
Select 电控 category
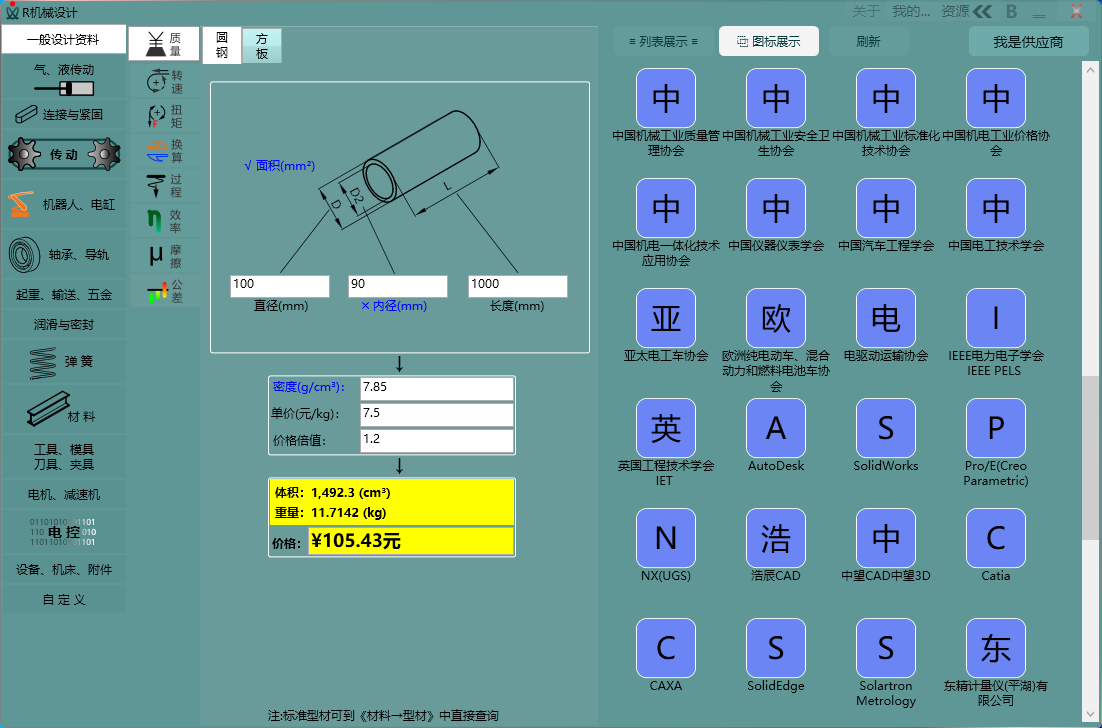tap(64, 532)
